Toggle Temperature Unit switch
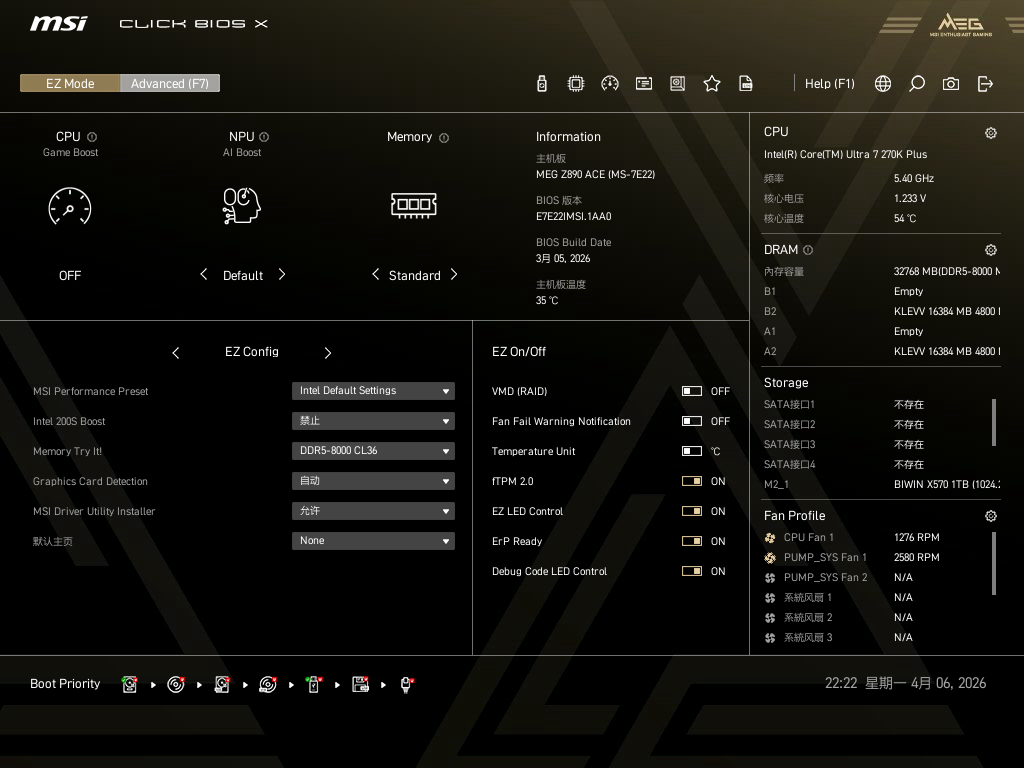The width and height of the screenshot is (1024, 768). (x=692, y=451)
